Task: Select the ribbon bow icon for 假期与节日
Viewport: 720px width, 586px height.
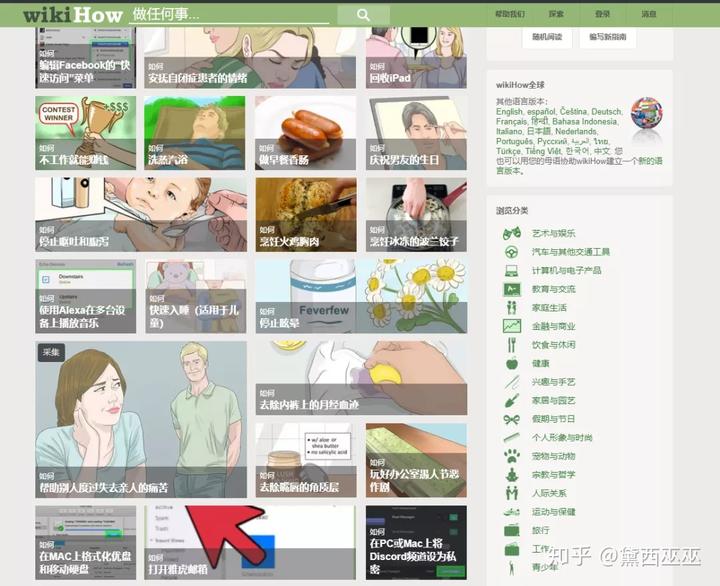Action: [512, 419]
